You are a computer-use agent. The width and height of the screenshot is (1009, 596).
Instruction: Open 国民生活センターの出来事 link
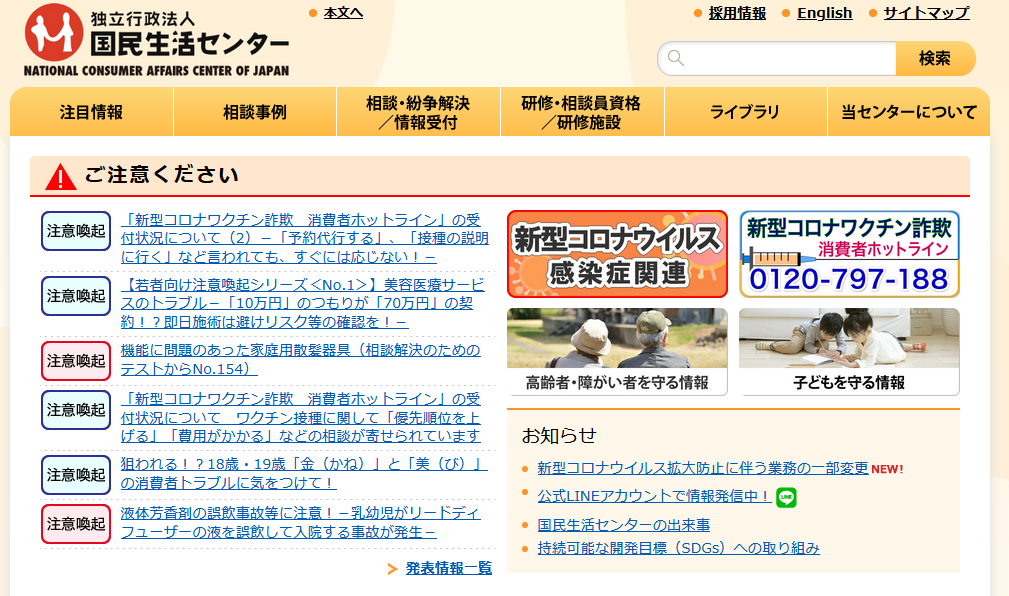point(624,525)
